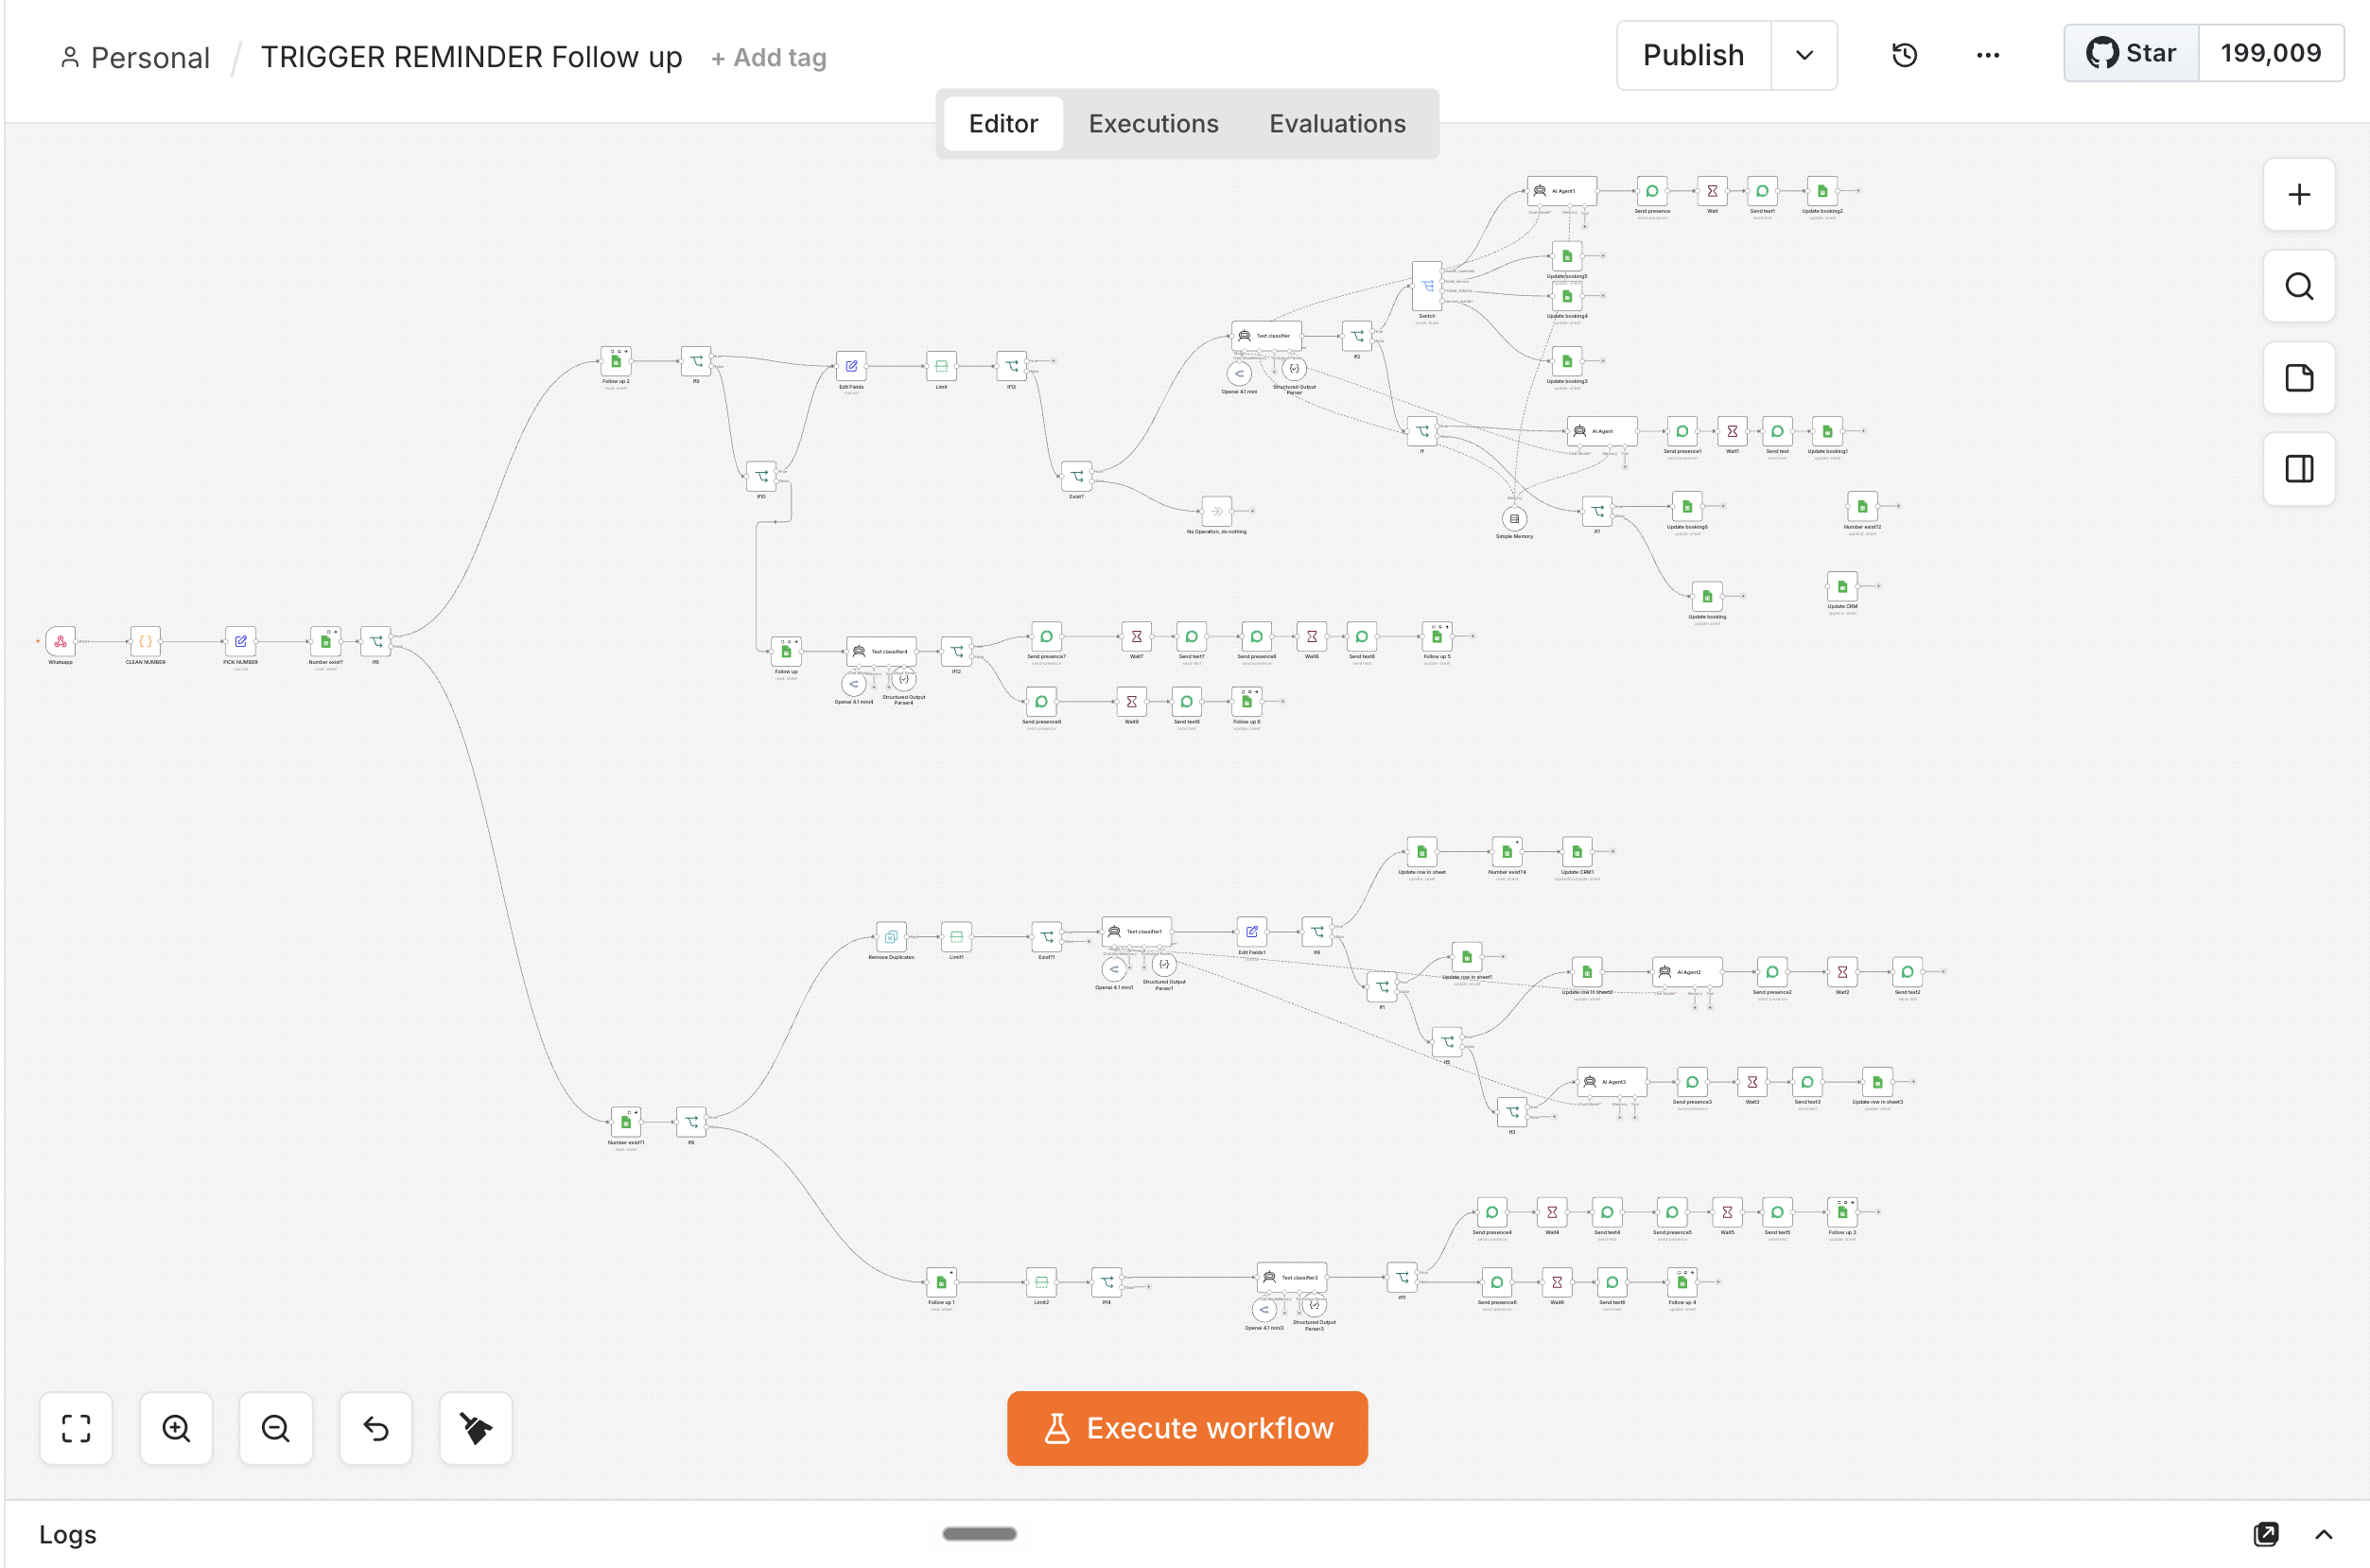Zoom in on the workflow canvas
Viewport: 2370px width, 1568px height.
point(176,1428)
